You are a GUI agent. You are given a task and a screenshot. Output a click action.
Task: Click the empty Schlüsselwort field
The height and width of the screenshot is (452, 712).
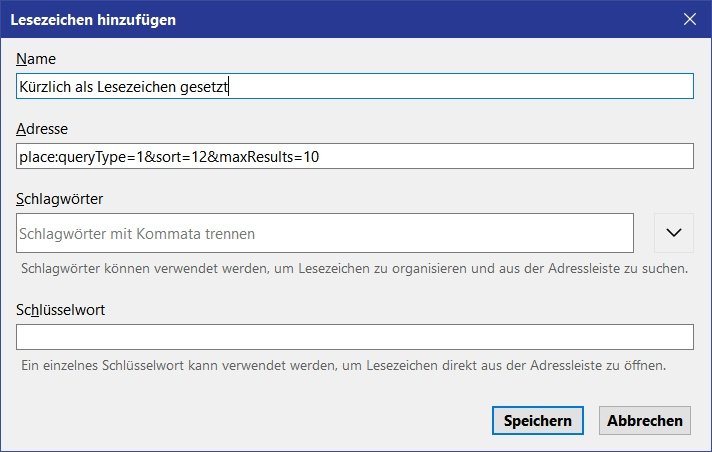[355, 337]
